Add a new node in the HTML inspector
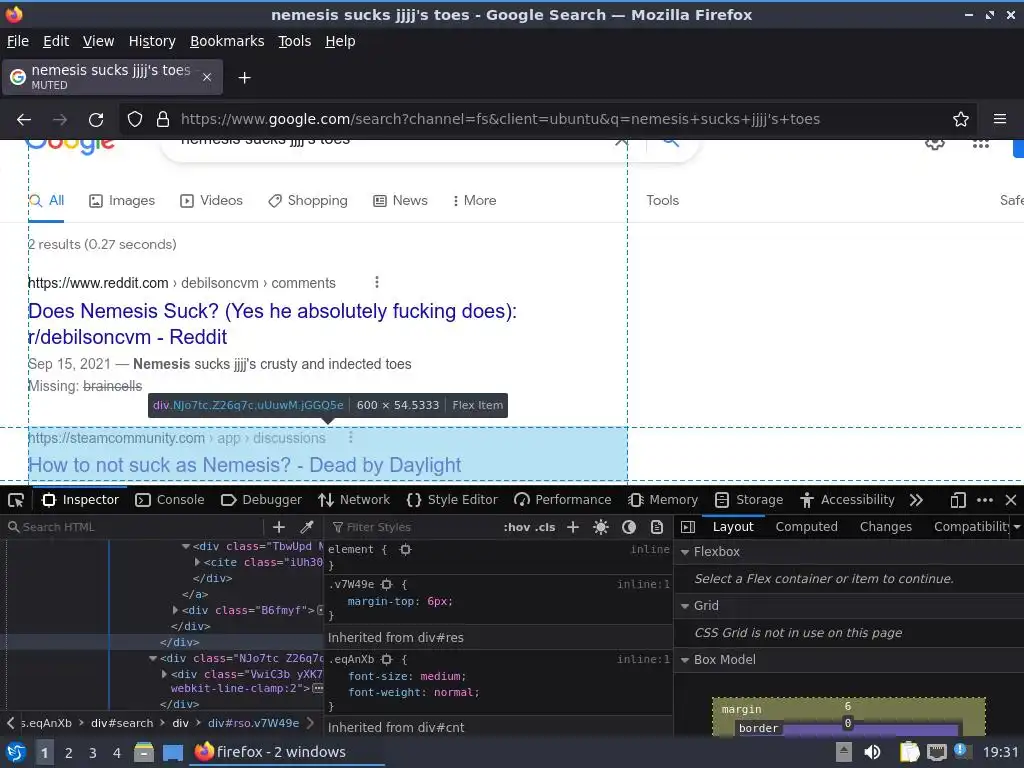Image resolution: width=1024 pixels, height=768 pixels. 279,527
